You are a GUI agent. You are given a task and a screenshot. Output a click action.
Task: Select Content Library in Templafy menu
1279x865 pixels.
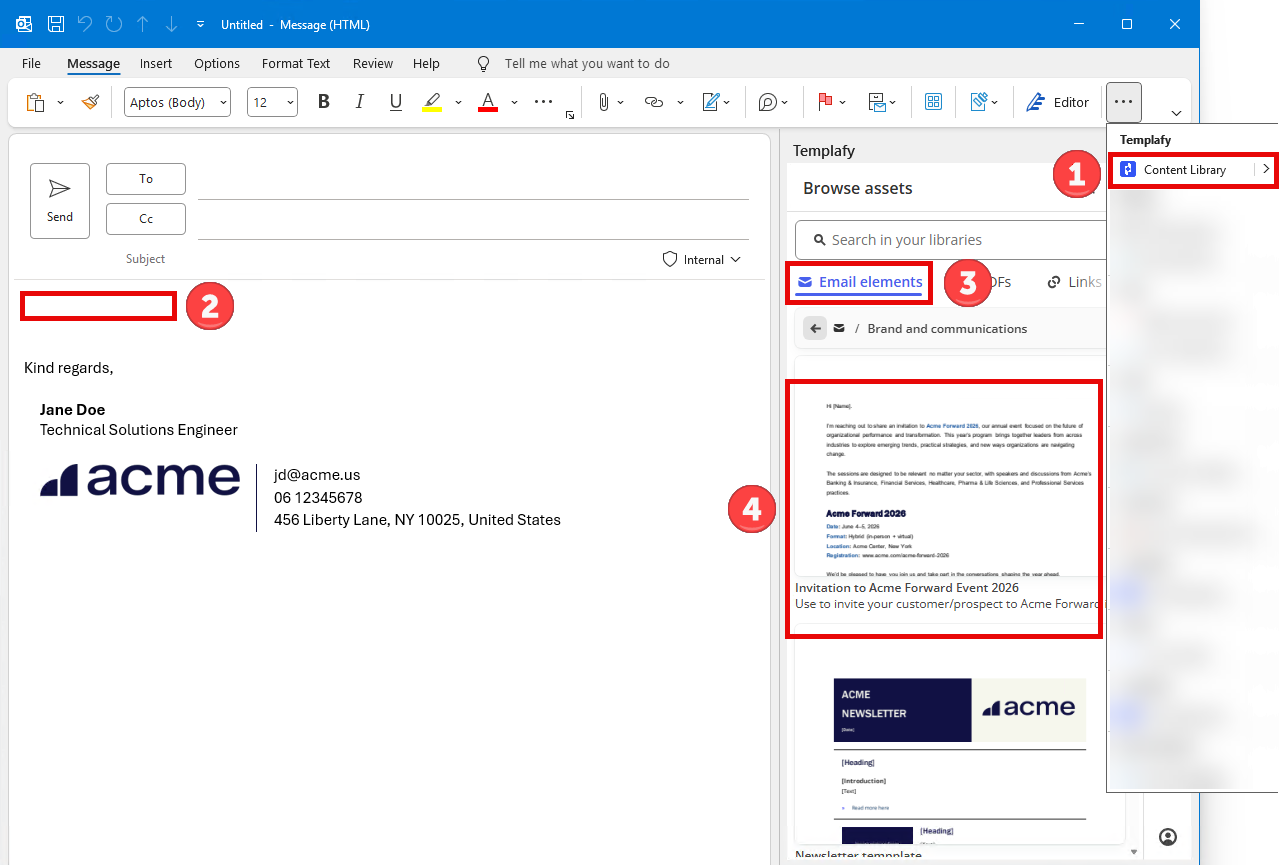1185,170
